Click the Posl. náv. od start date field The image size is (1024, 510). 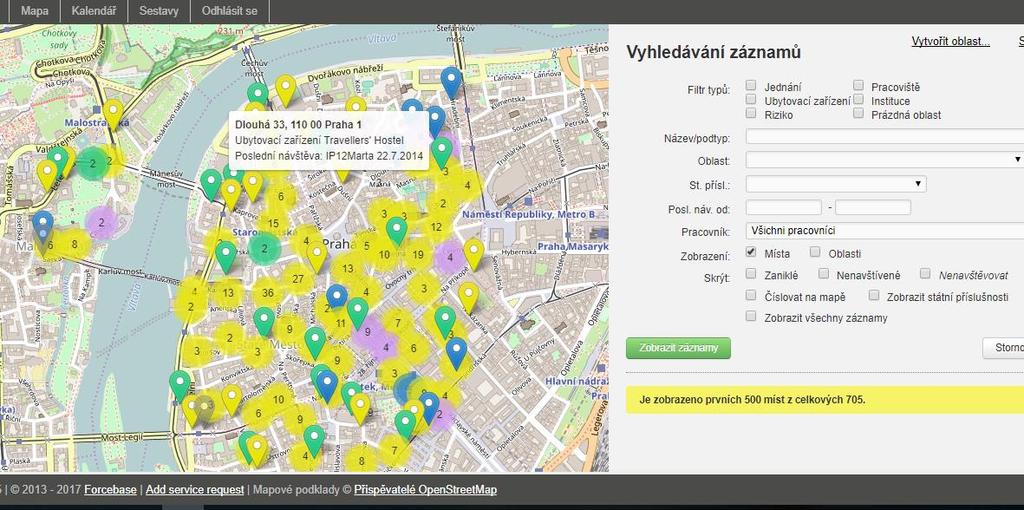783,208
